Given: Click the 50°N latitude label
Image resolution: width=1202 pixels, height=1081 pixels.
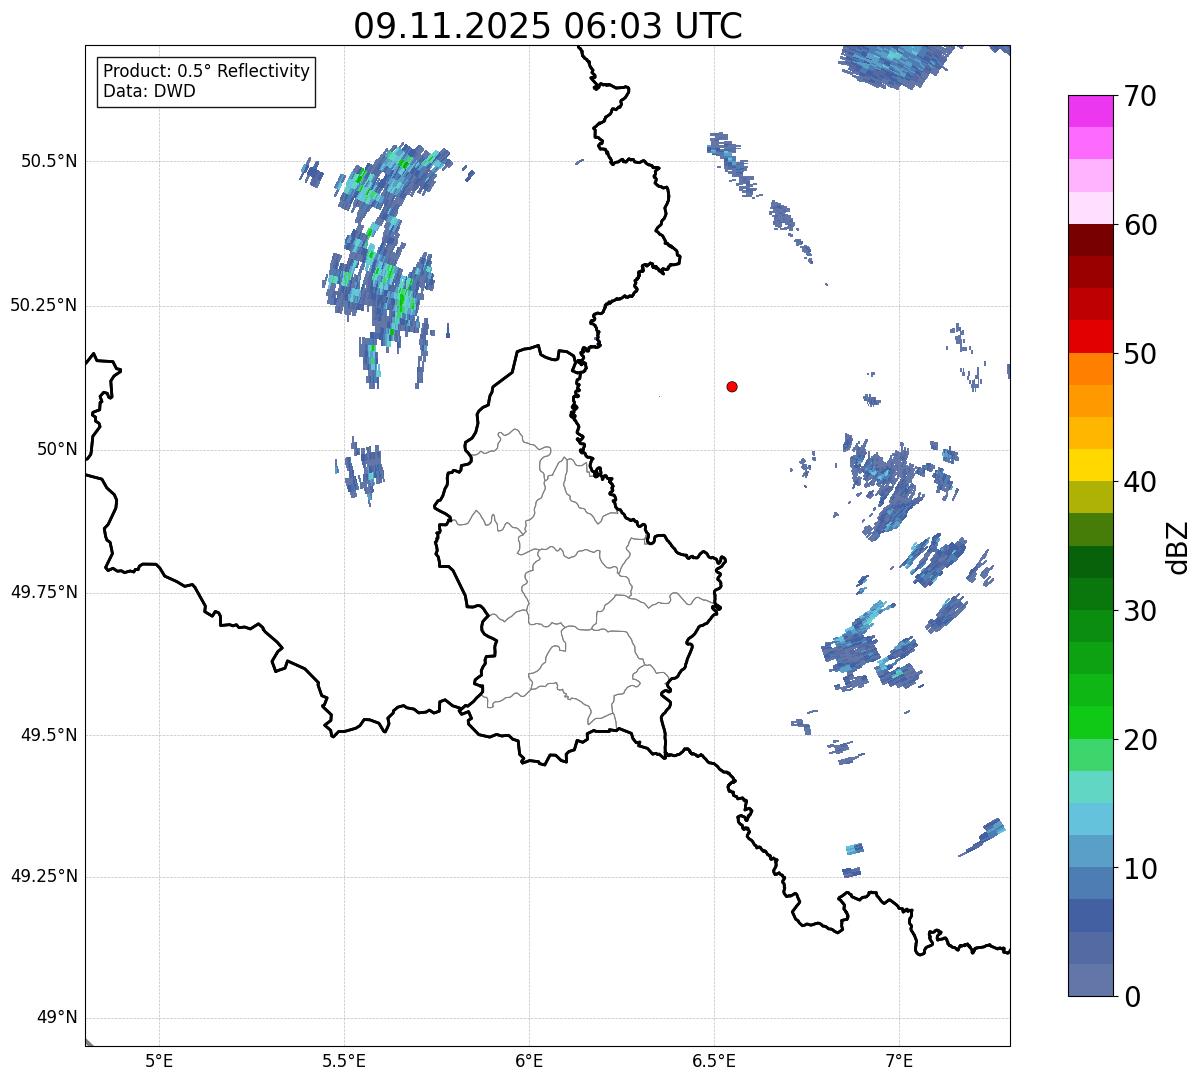Looking at the screenshot, I should [x=57, y=449].
